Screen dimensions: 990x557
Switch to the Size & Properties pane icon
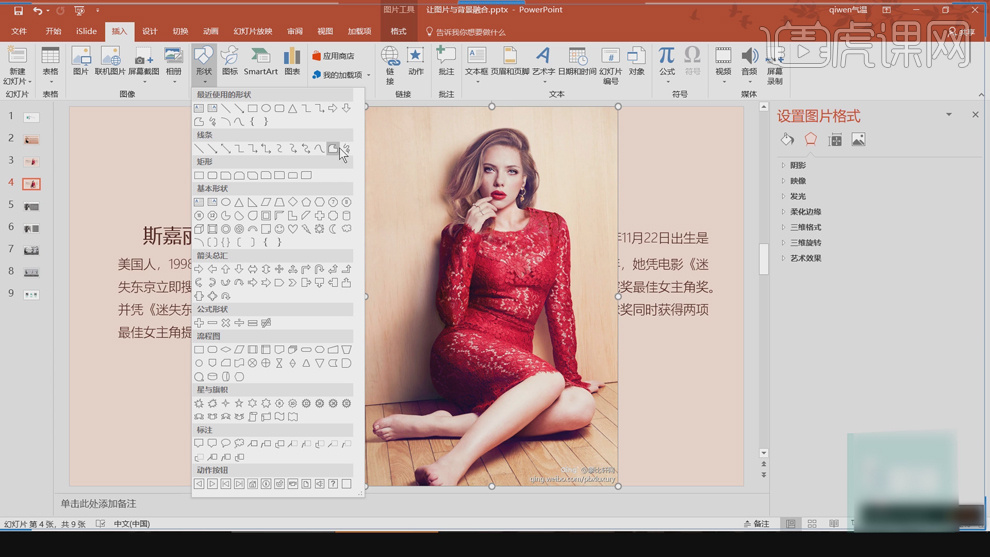(835, 140)
